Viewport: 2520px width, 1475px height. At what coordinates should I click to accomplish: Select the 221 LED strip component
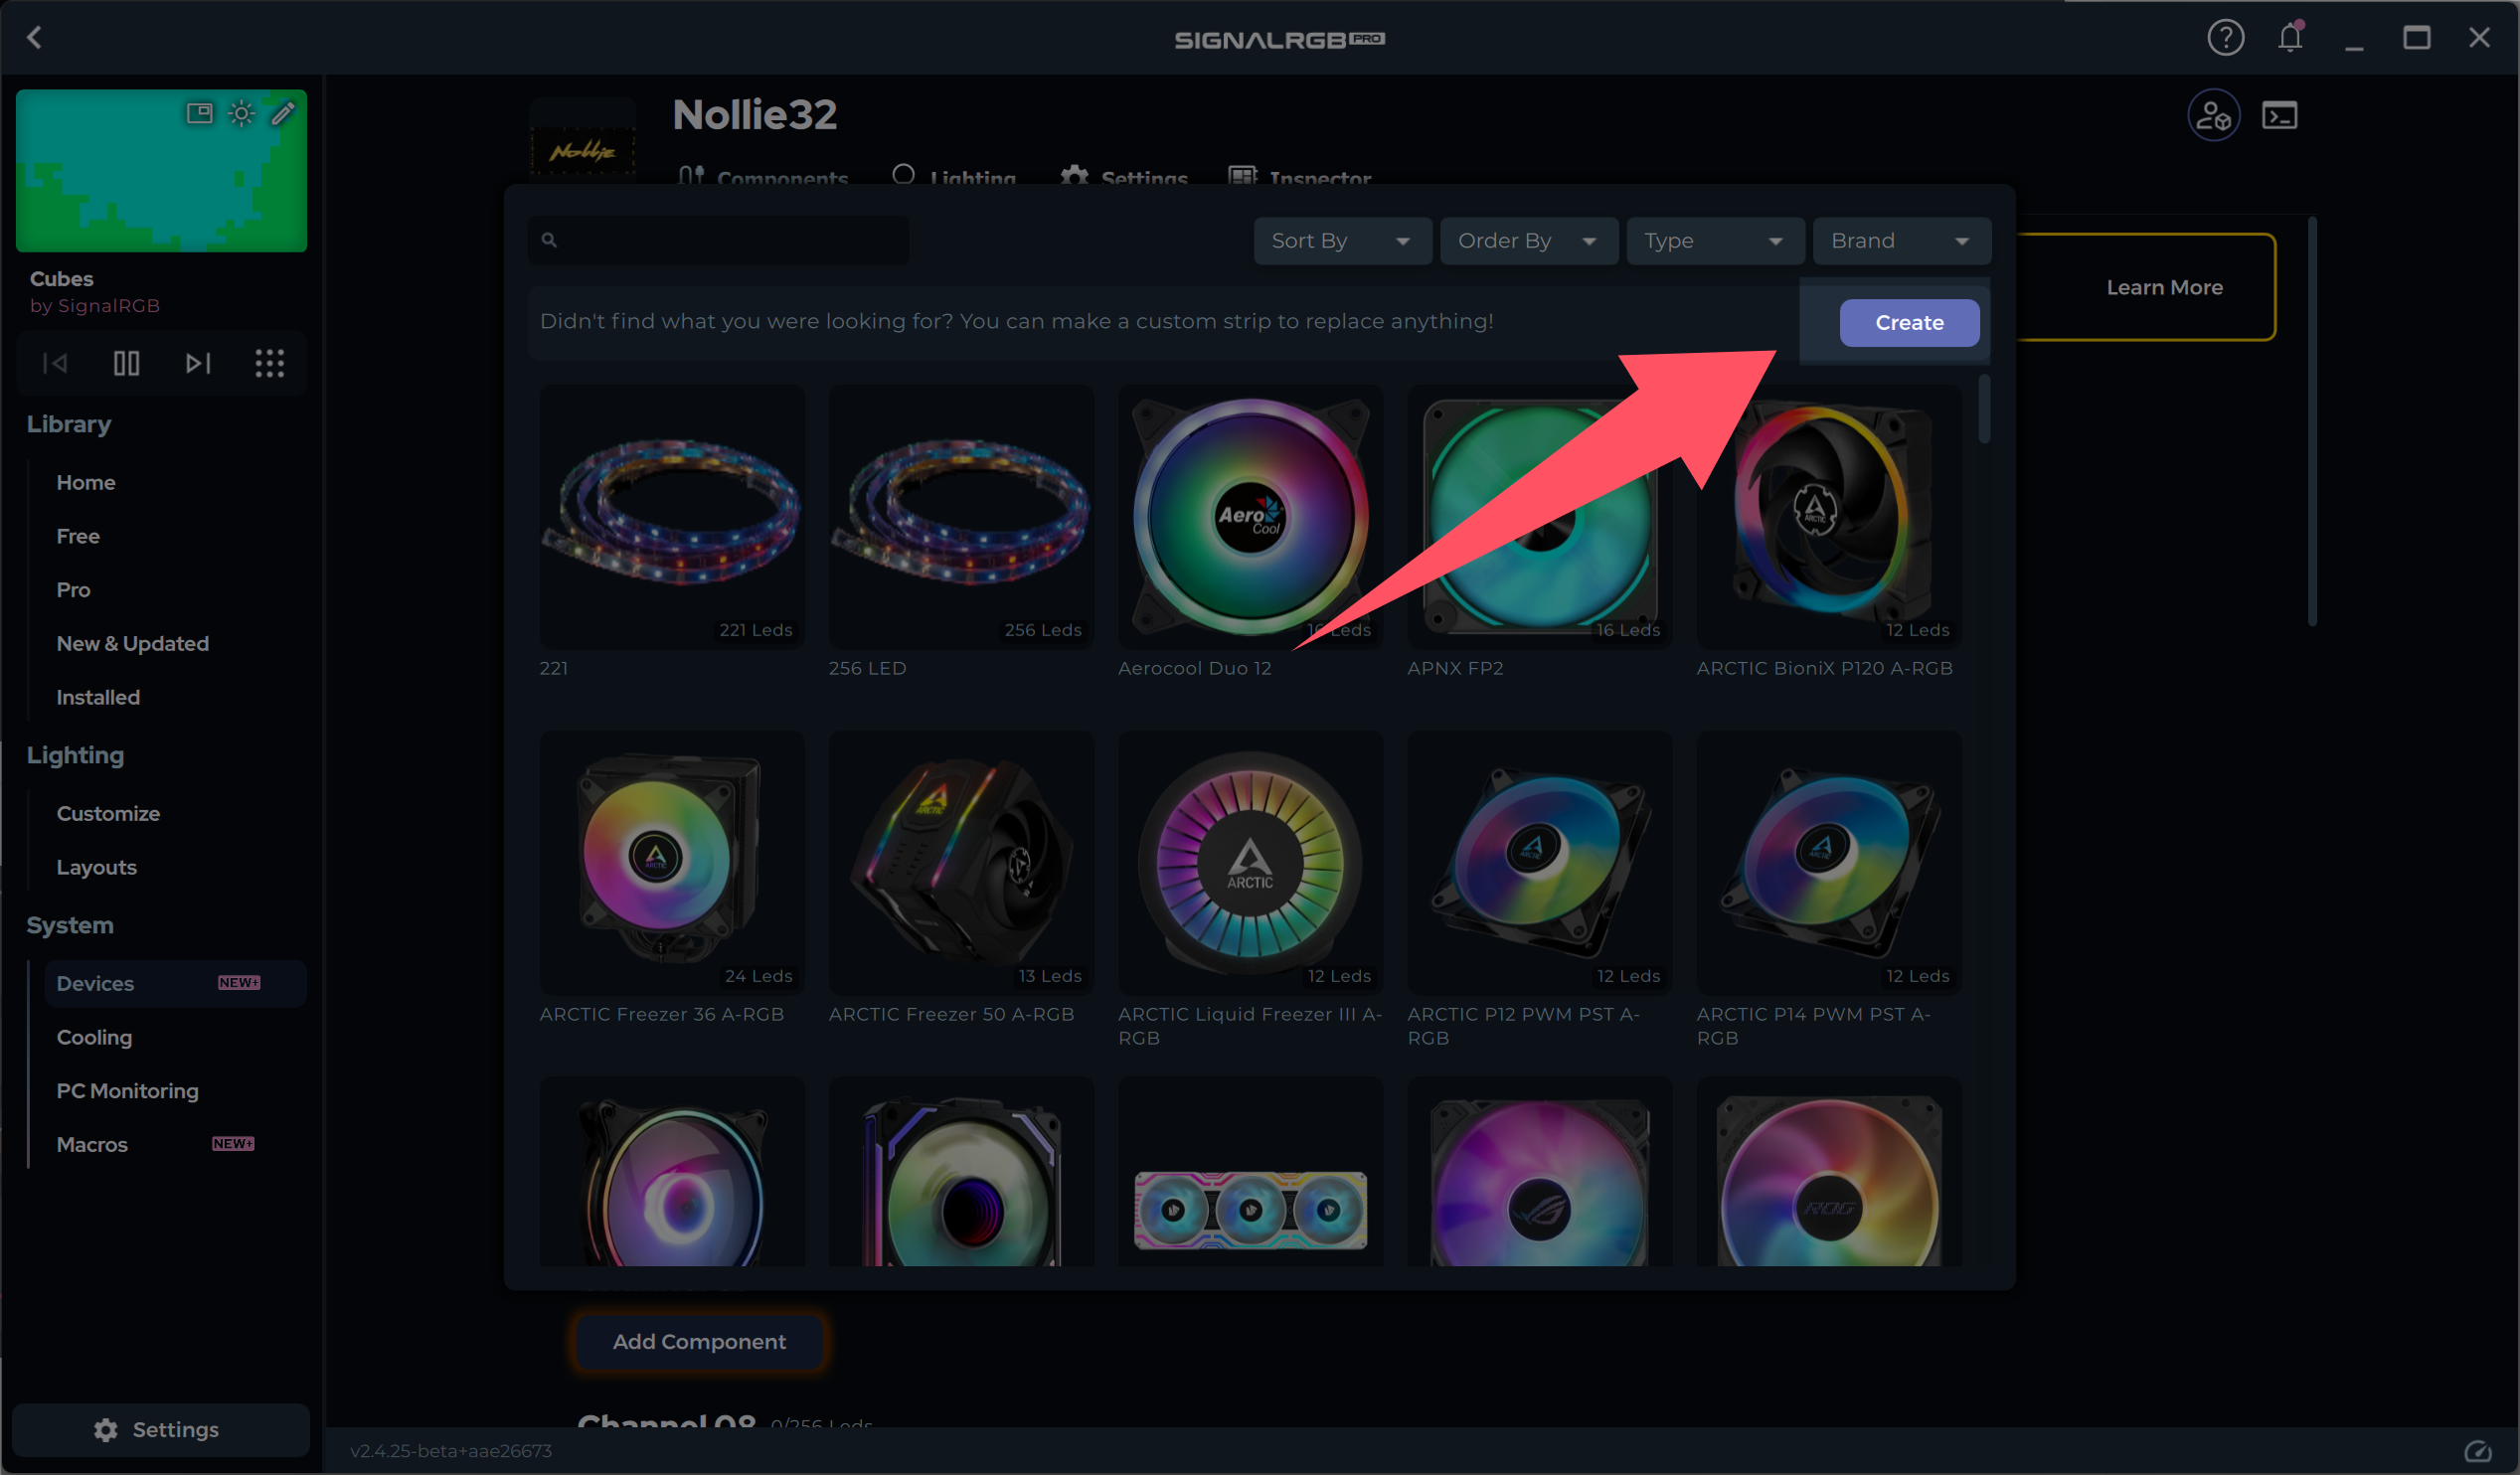(x=672, y=518)
